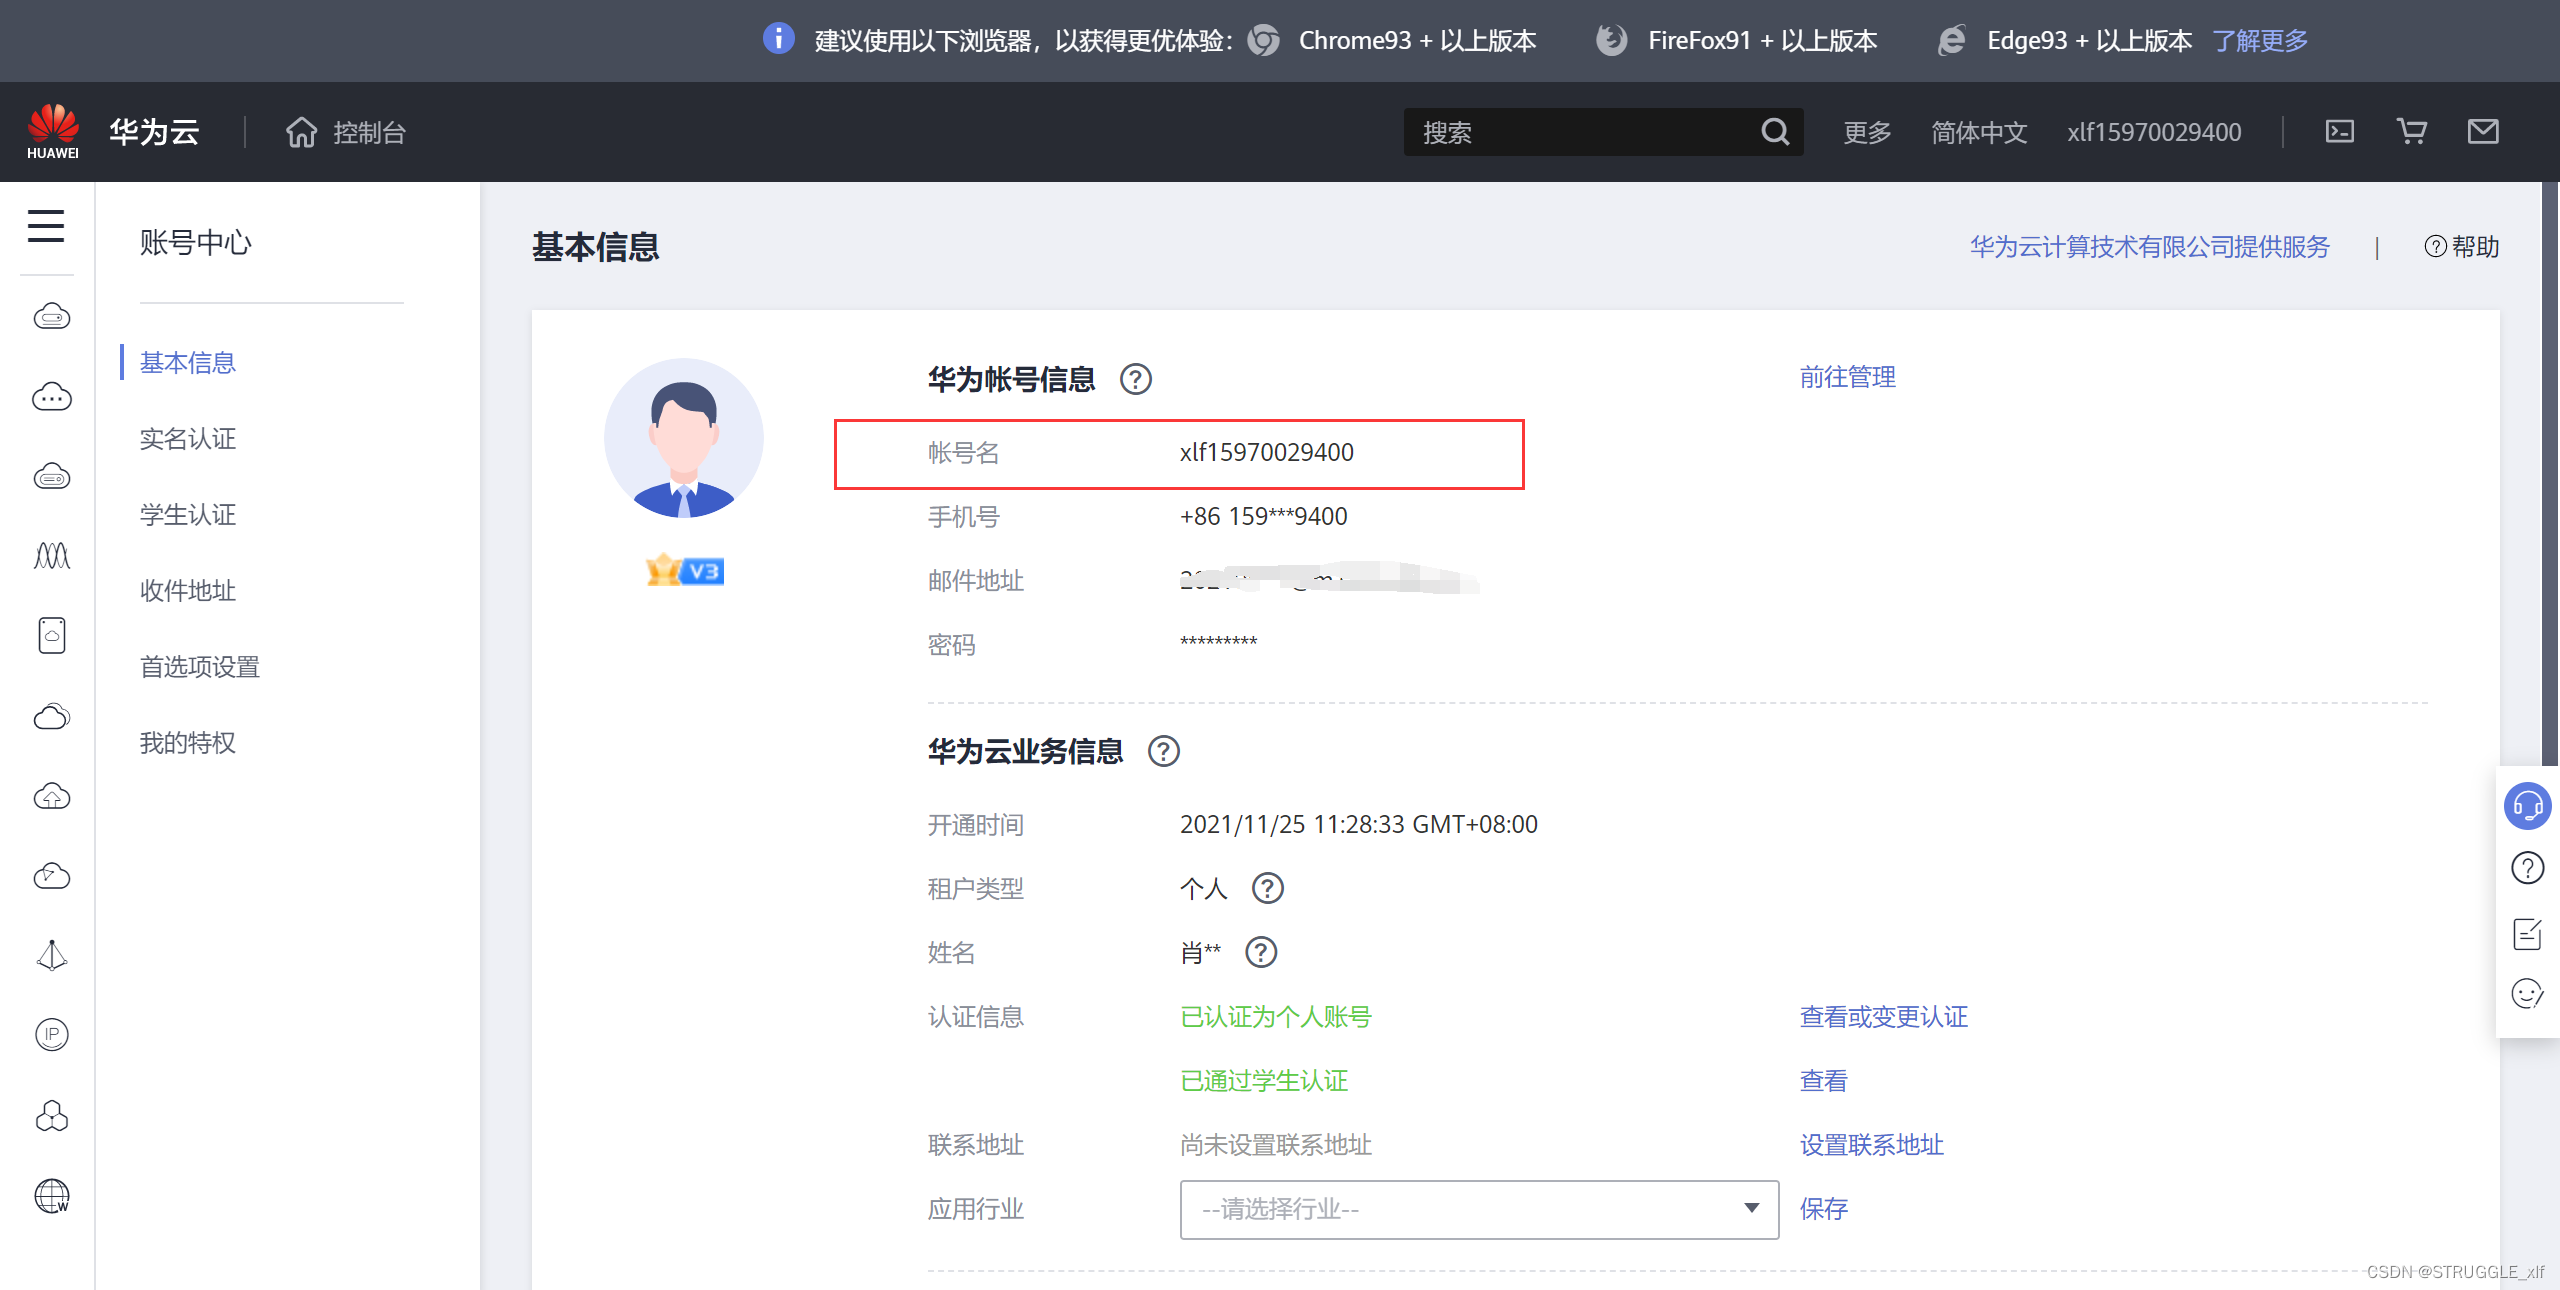Click the customer service headset icon
Screen dimensions: 2560x1290
(2526, 806)
